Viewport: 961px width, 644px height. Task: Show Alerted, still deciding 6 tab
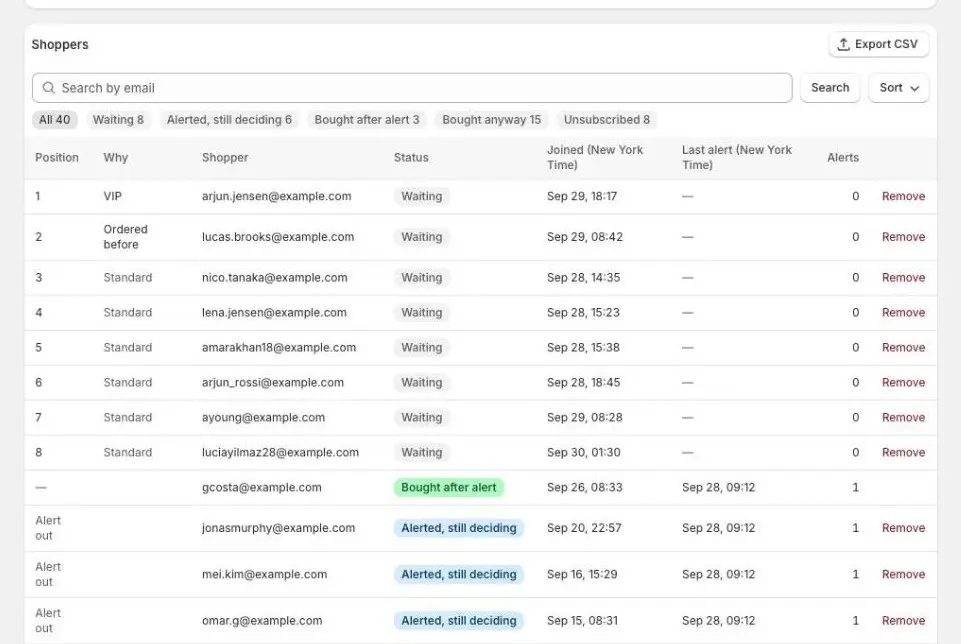tap(229, 119)
